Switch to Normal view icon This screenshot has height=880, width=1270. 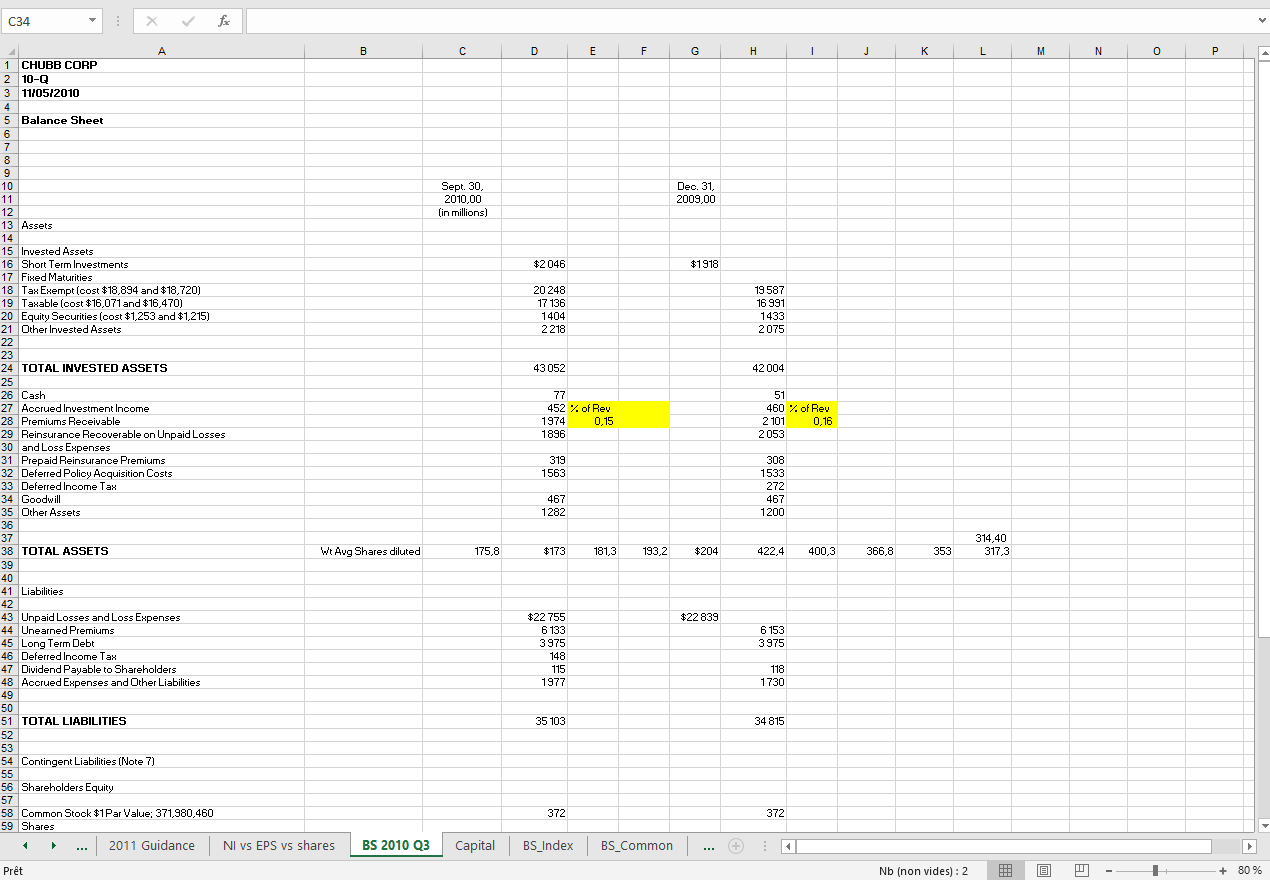[x=1004, y=870]
